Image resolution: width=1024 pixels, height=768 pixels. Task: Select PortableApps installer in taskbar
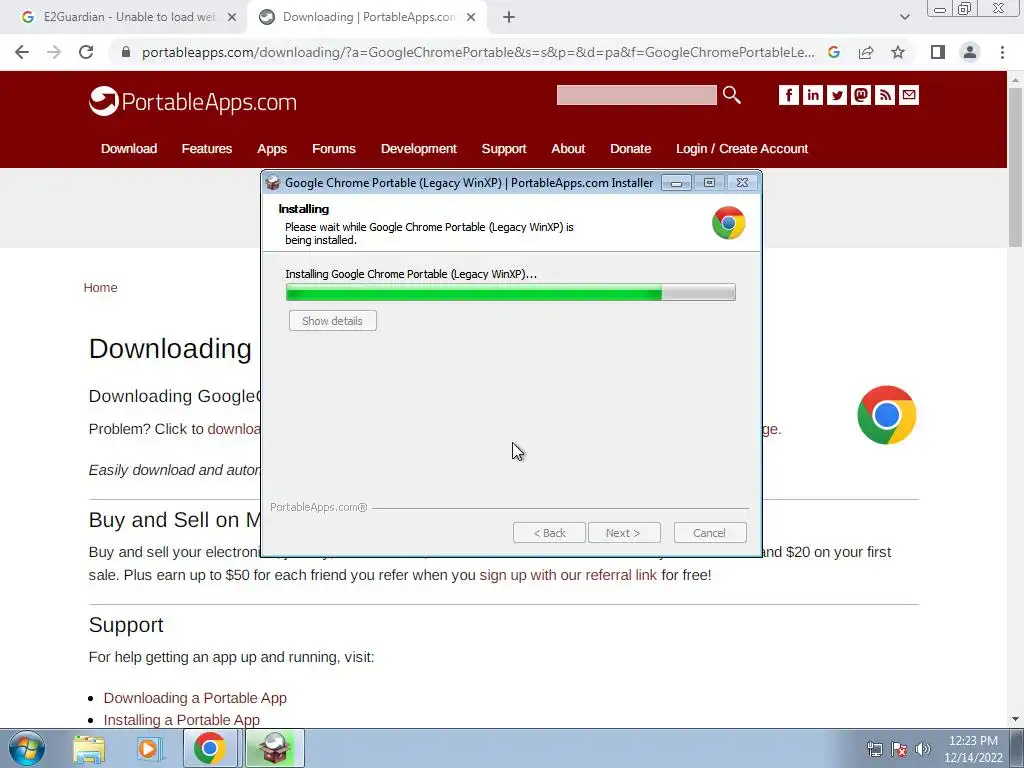(x=274, y=748)
